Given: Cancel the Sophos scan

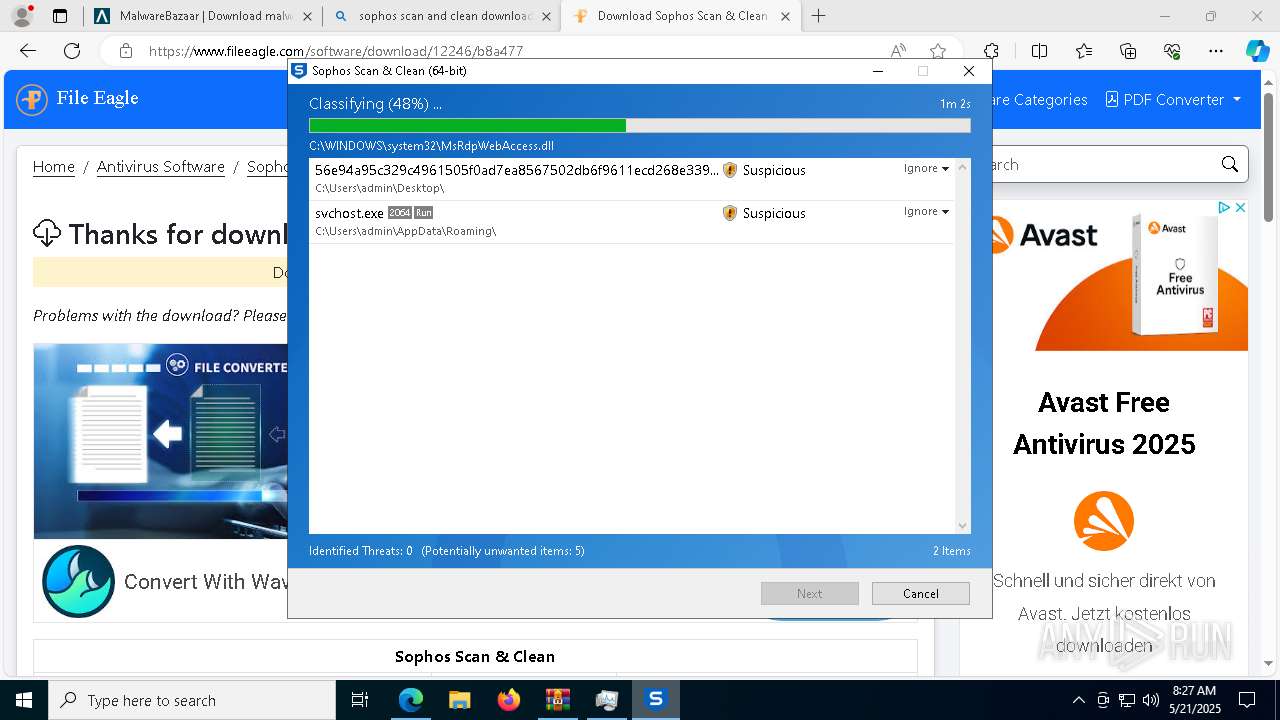Looking at the screenshot, I should tap(921, 593).
